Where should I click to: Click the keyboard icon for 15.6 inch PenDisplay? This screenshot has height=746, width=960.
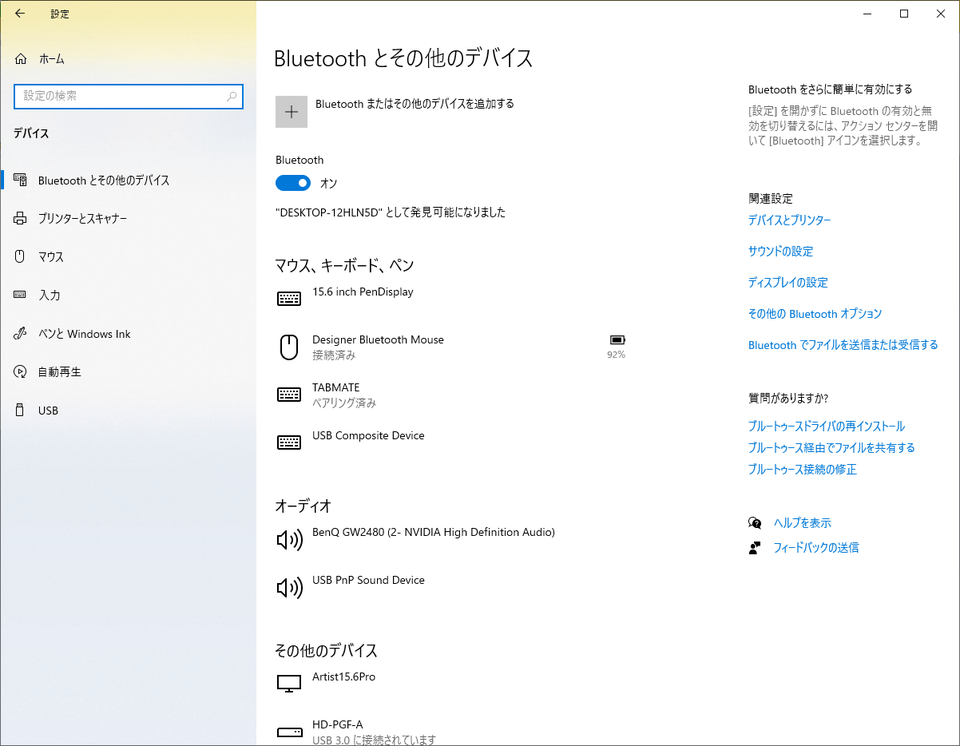coord(289,298)
